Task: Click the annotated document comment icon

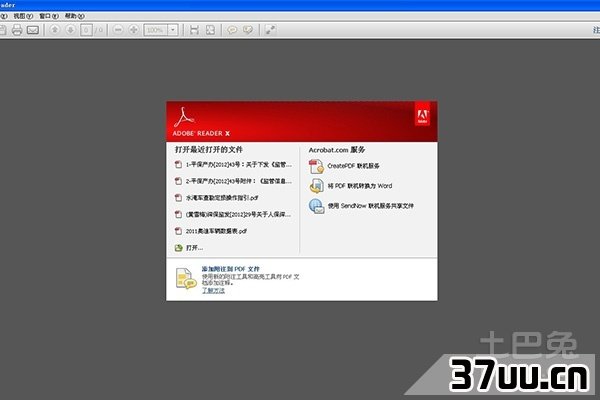Action: pyautogui.click(x=186, y=278)
